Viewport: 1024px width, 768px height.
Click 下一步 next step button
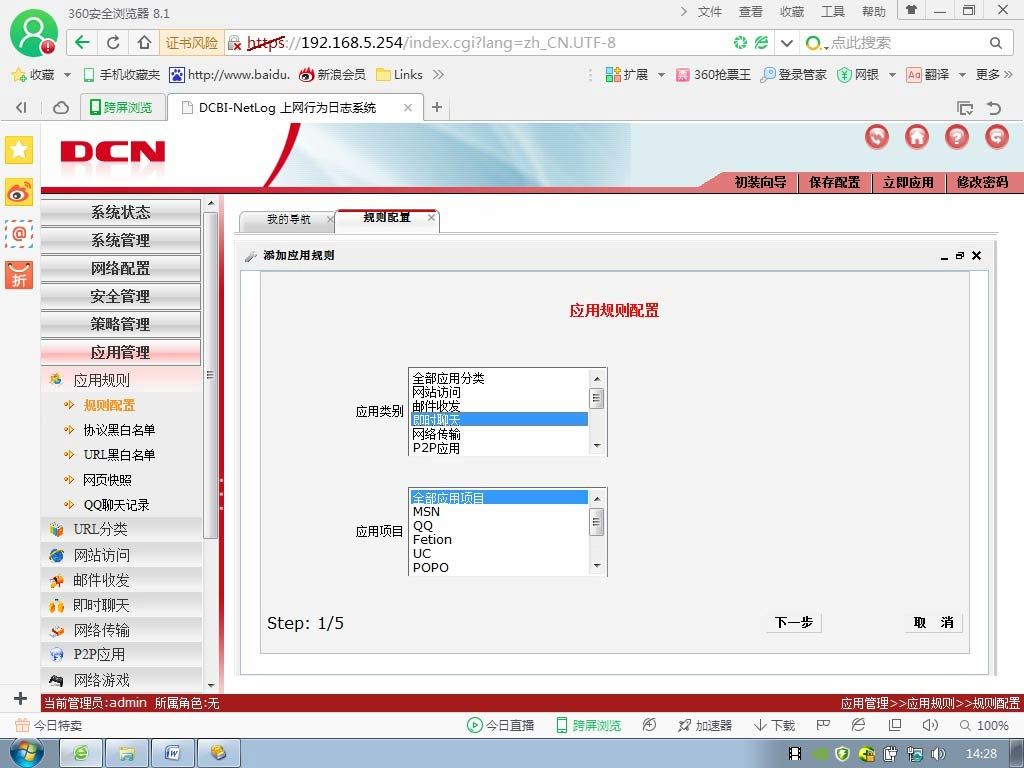point(793,622)
